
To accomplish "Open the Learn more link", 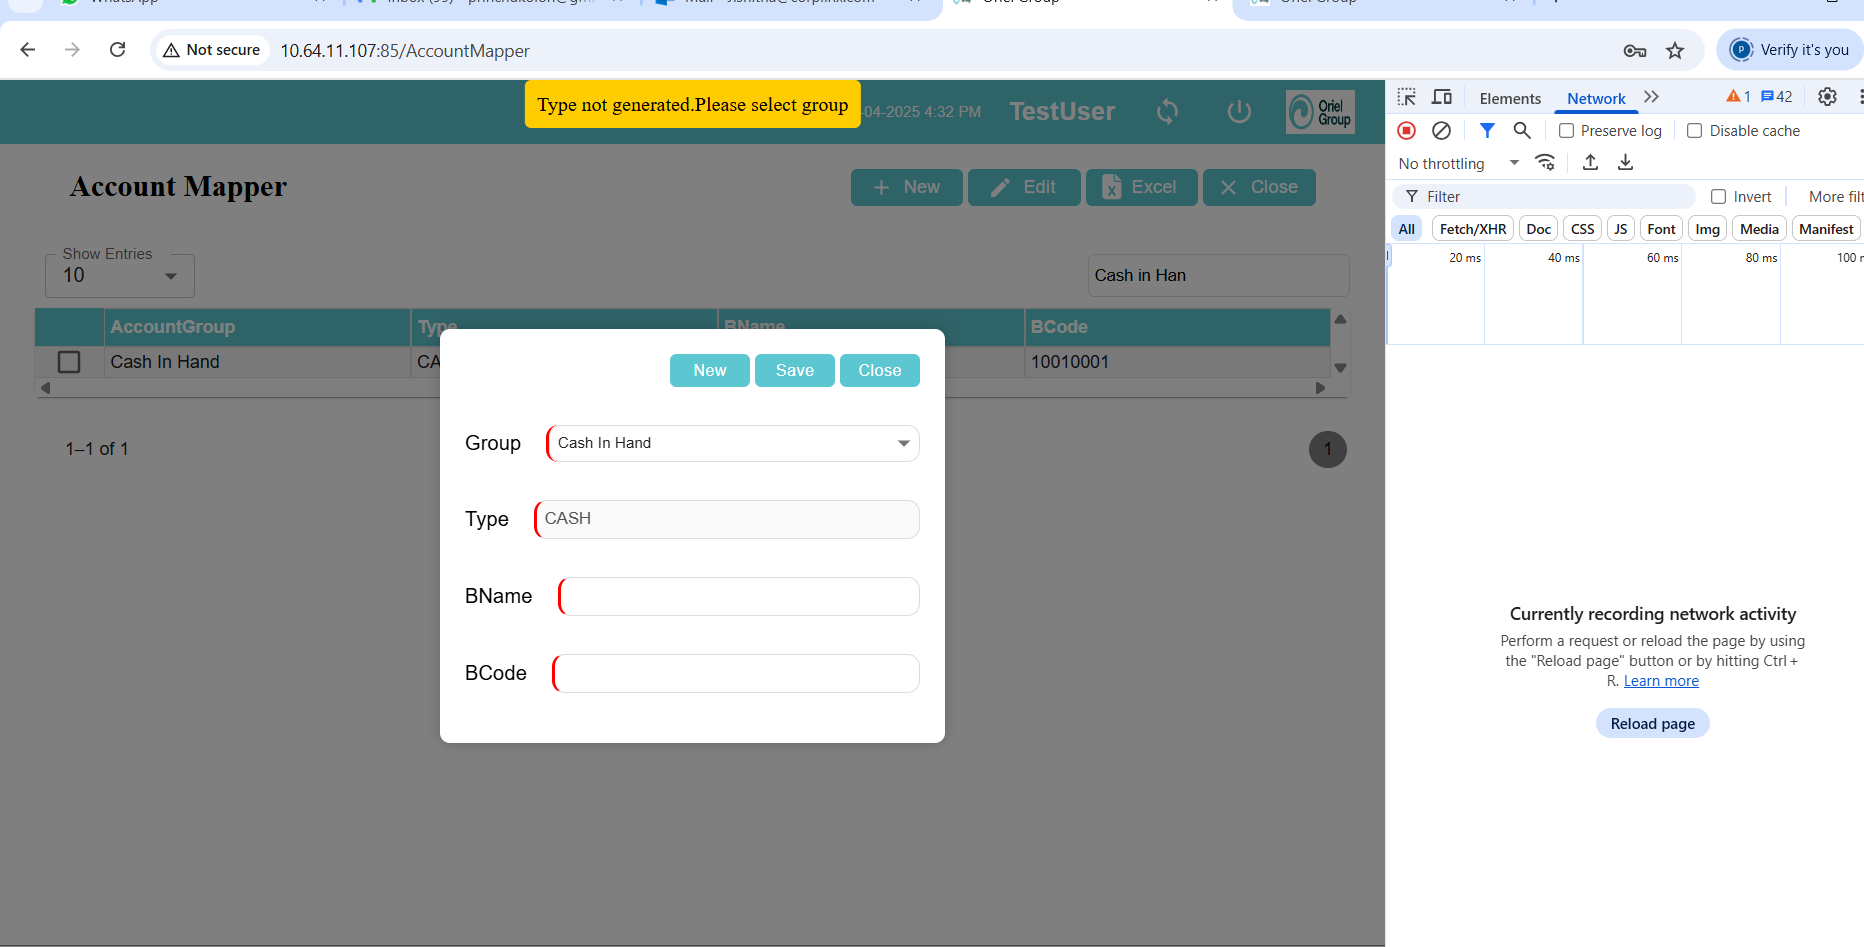I will coord(1661,681).
